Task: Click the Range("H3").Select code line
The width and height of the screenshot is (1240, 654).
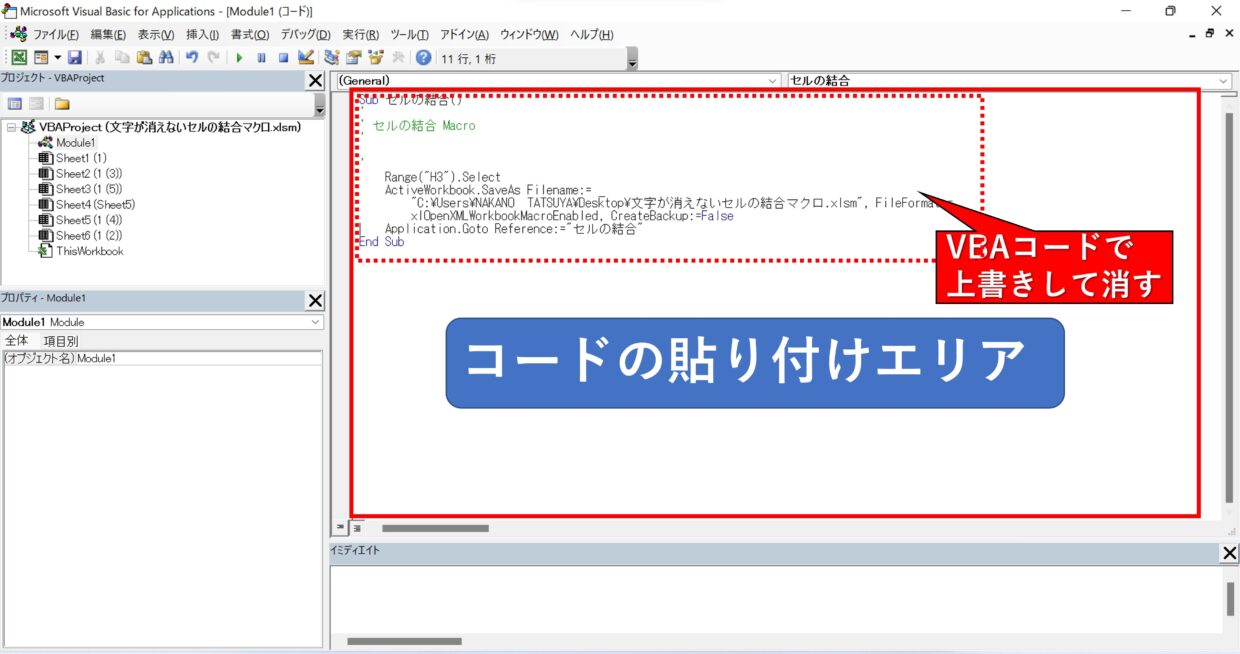Action: (443, 177)
